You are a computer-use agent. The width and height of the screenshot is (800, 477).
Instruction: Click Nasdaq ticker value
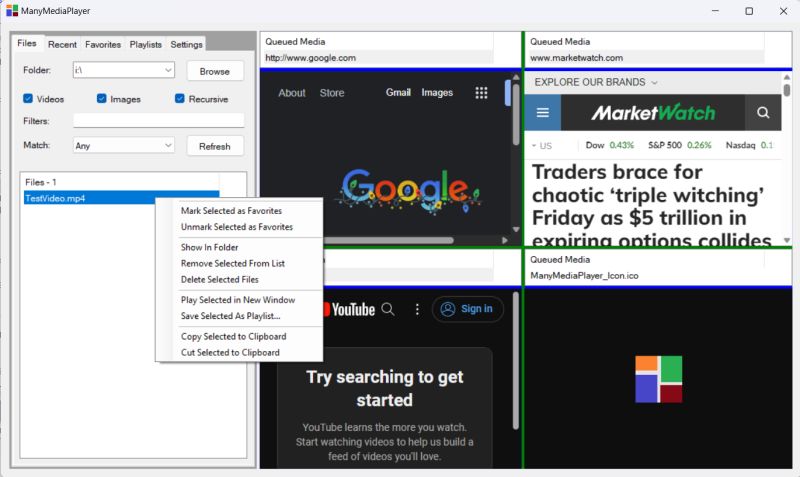[766, 145]
